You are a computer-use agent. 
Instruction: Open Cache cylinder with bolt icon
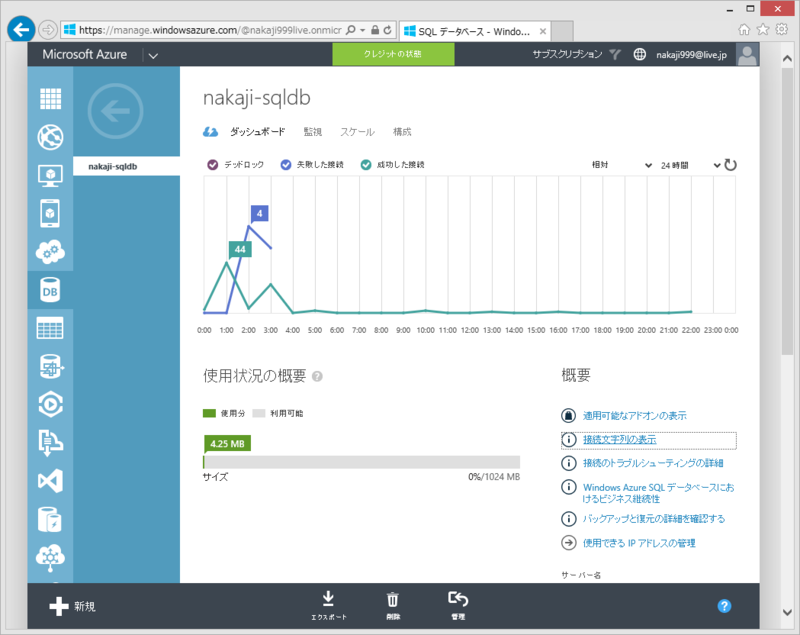pos(50,519)
